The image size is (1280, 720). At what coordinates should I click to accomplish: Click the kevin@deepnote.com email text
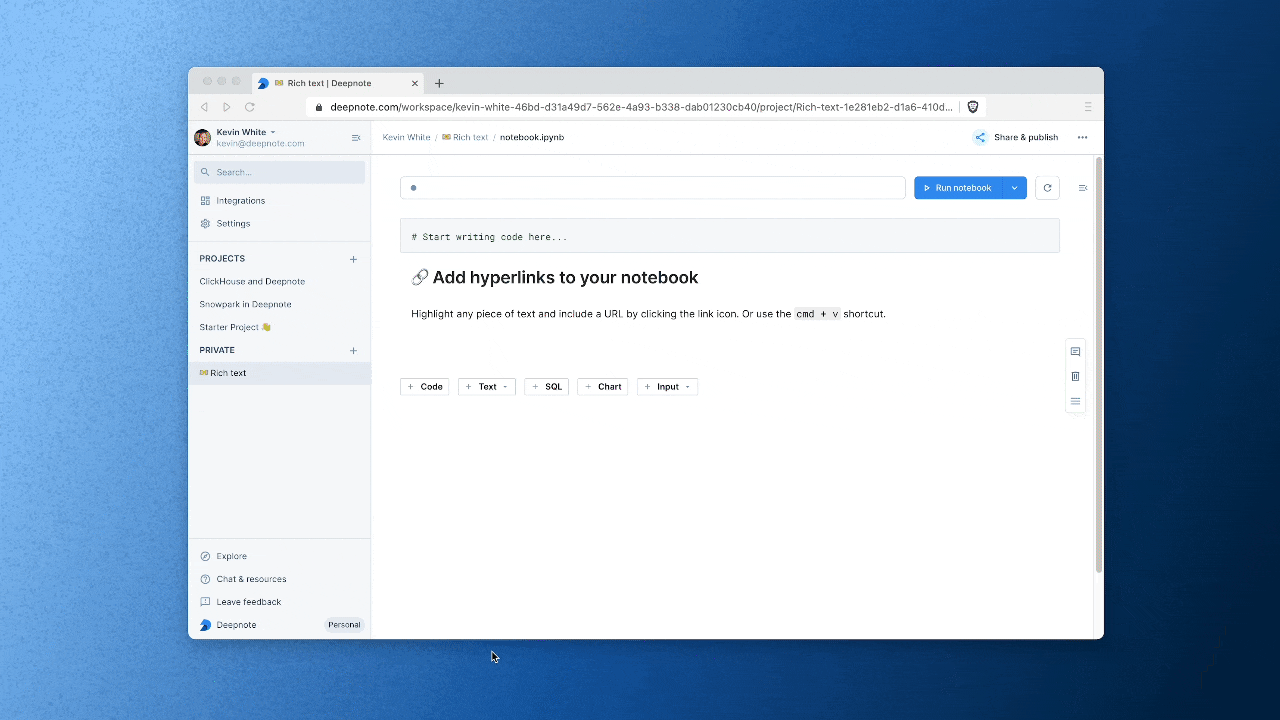click(260, 144)
